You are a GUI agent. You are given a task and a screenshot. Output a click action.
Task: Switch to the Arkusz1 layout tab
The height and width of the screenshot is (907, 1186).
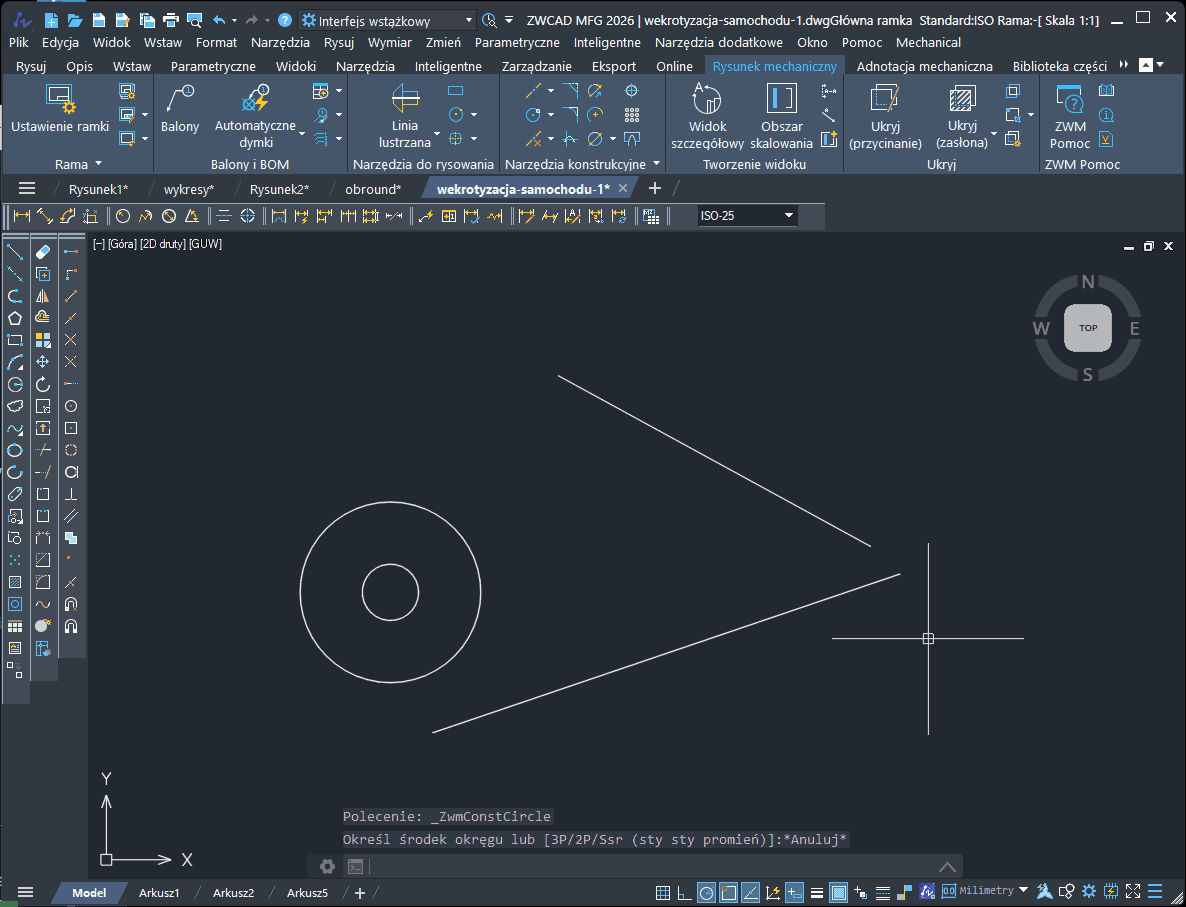tap(159, 893)
